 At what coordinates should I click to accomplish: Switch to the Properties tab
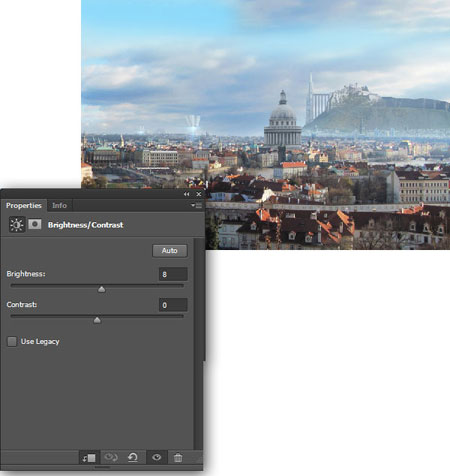pos(24,205)
